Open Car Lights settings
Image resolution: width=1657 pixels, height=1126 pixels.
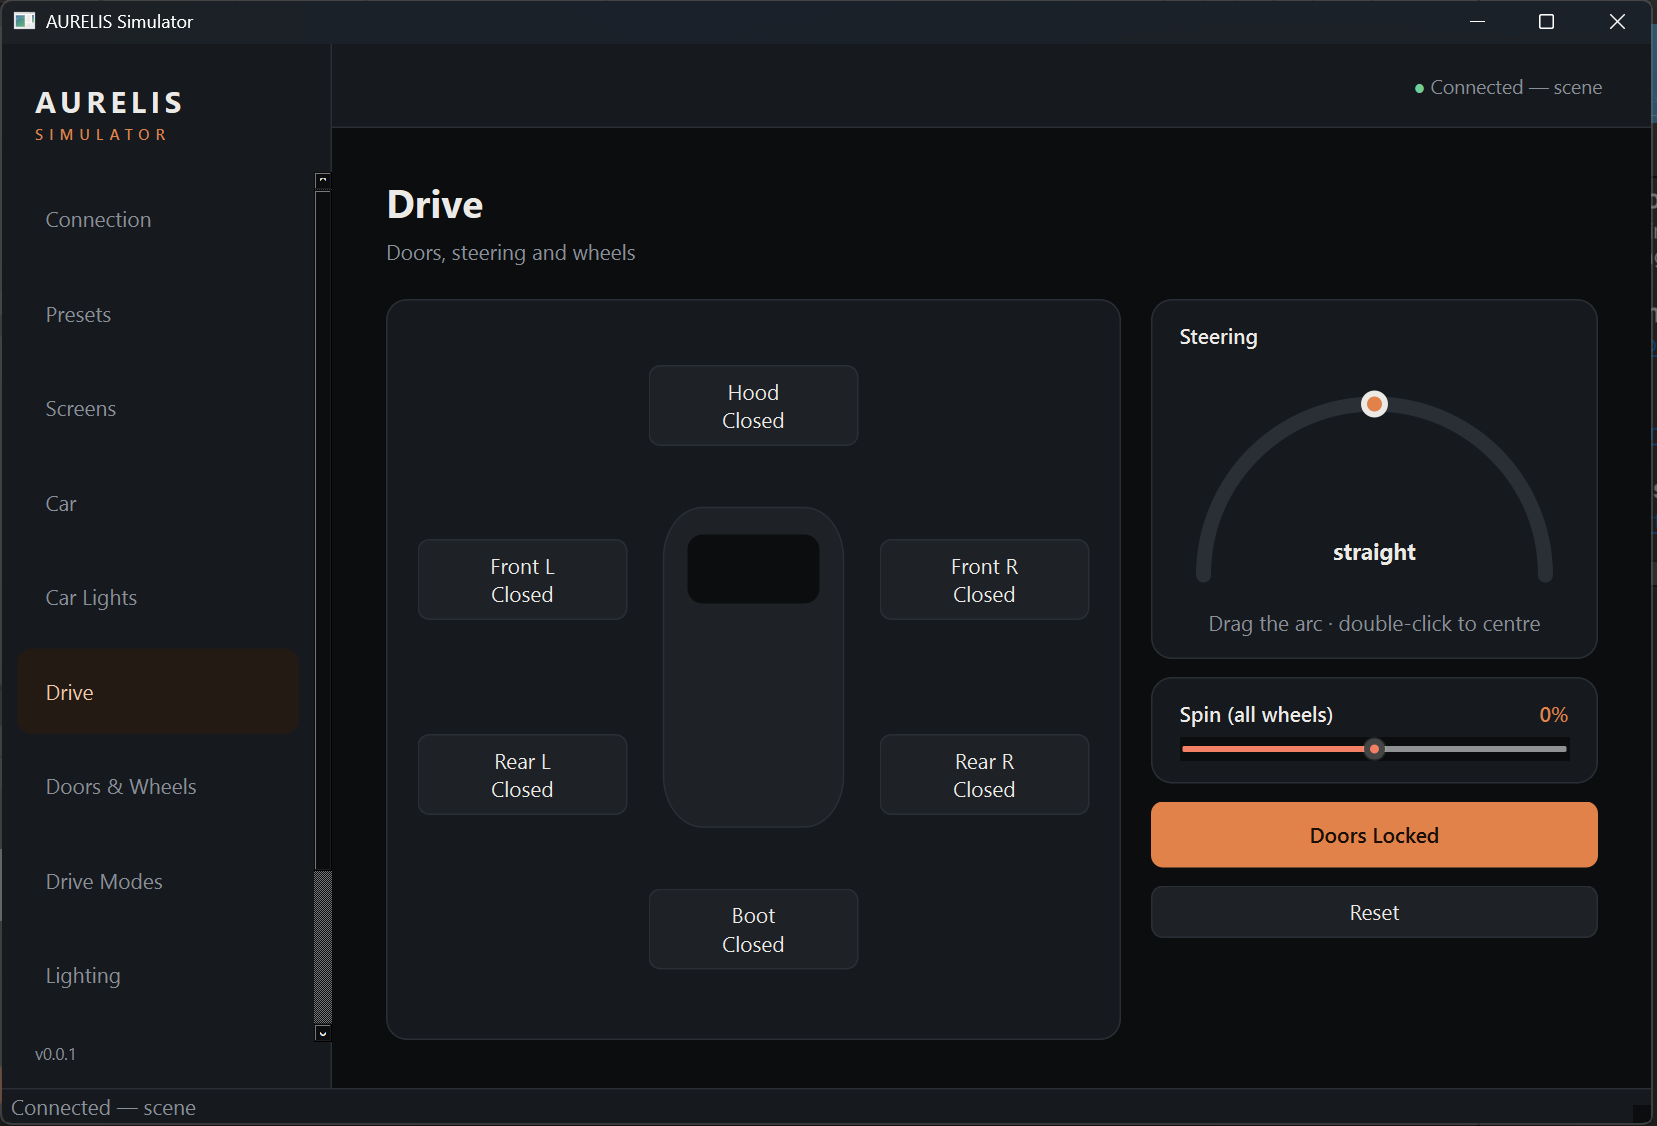coord(158,598)
